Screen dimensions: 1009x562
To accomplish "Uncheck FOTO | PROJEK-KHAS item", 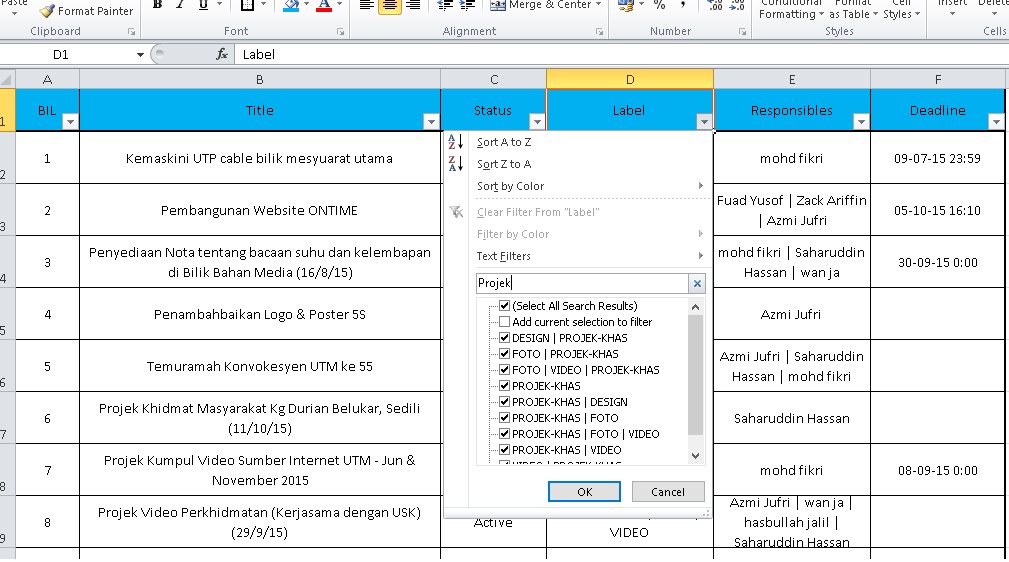I will [x=504, y=354].
